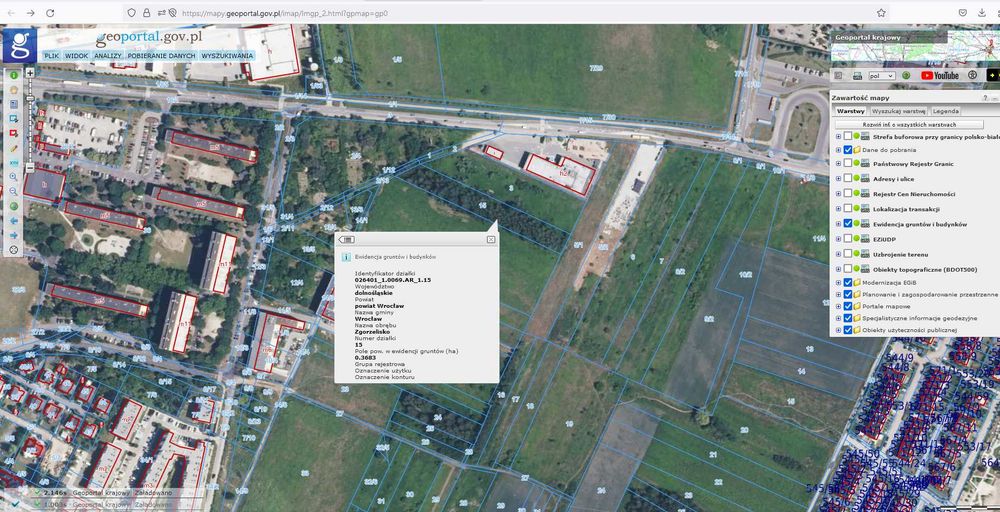1000x512 pixels.
Task: Open the POBIERANIE DANYCH menu
Action: 161,56
